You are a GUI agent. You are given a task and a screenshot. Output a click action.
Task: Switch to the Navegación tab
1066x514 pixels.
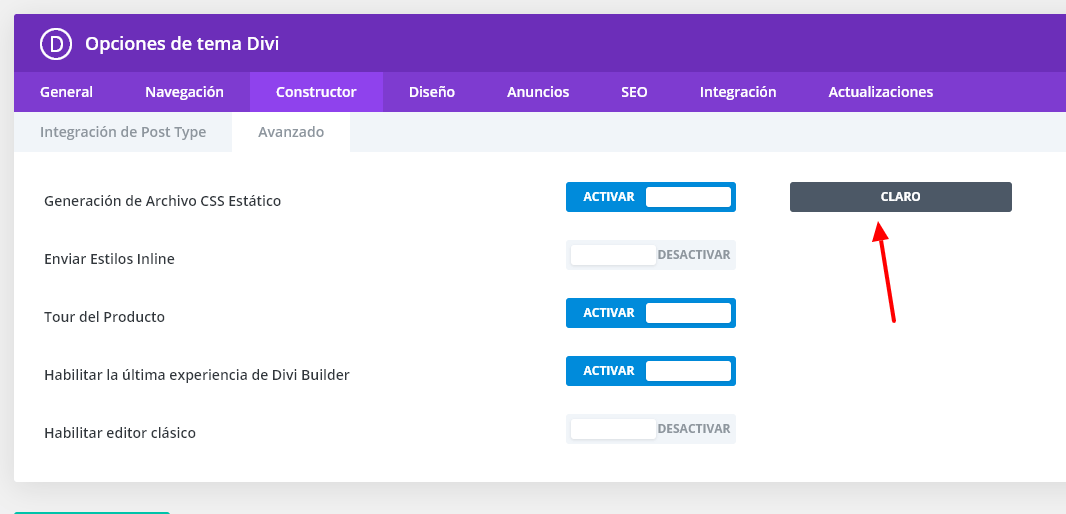pyautogui.click(x=184, y=92)
